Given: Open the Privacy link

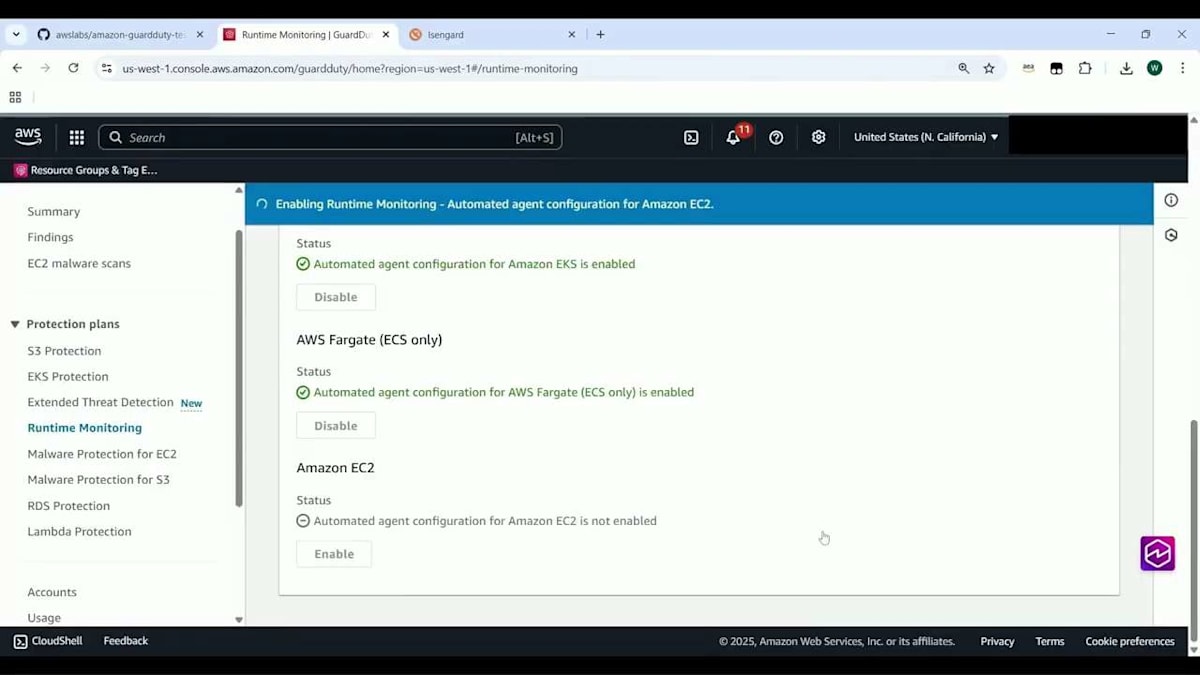Looking at the screenshot, I should tap(997, 641).
